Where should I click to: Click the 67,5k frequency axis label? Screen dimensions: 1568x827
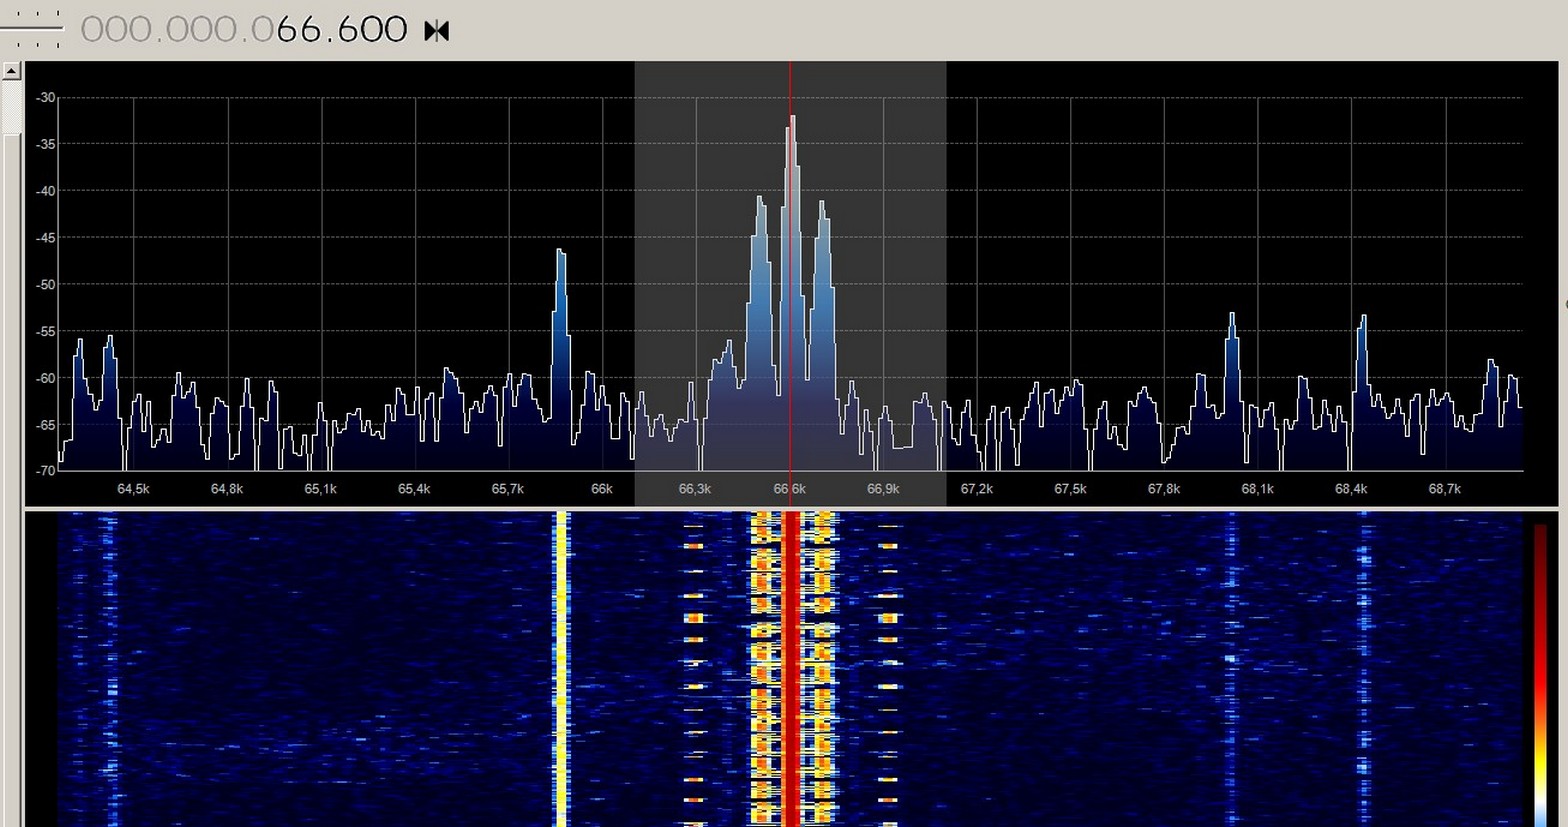(x=1070, y=489)
